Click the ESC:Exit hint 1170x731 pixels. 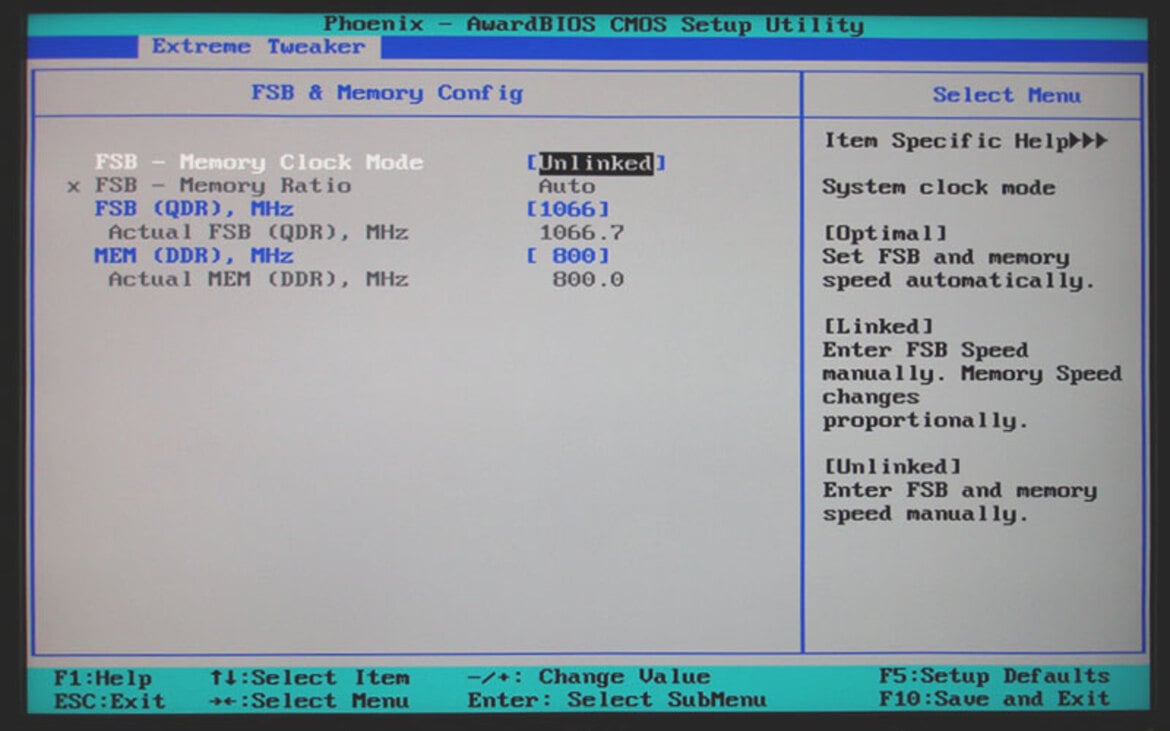pos(110,701)
